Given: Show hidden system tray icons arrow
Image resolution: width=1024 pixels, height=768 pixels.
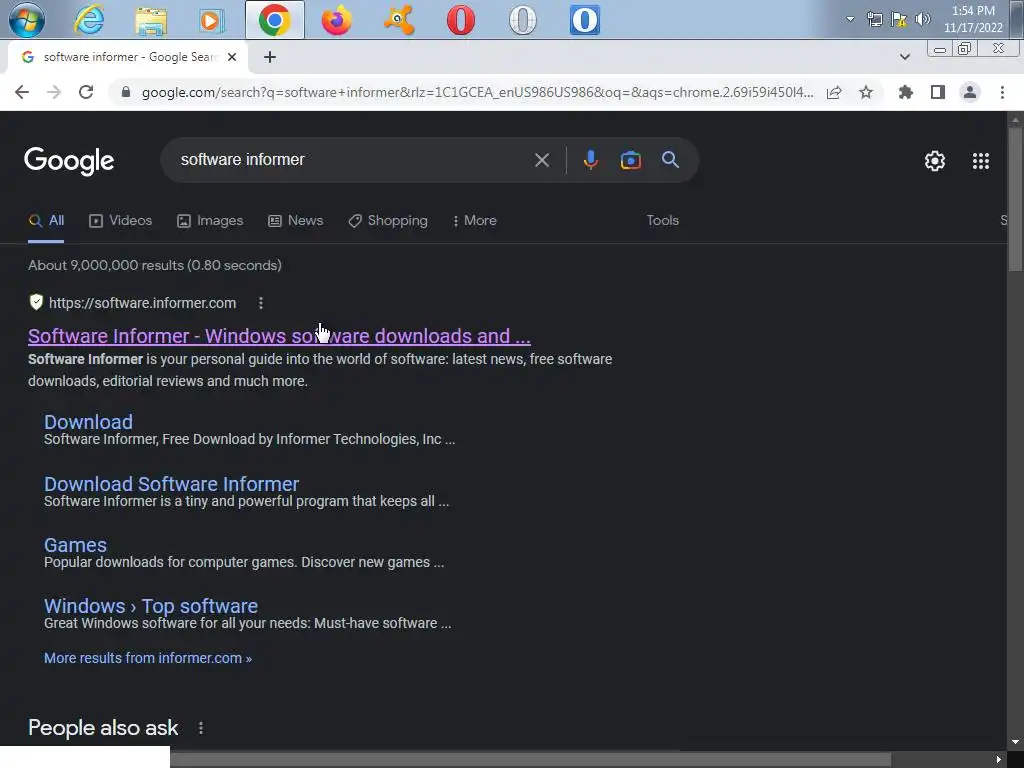Looking at the screenshot, I should [x=850, y=19].
